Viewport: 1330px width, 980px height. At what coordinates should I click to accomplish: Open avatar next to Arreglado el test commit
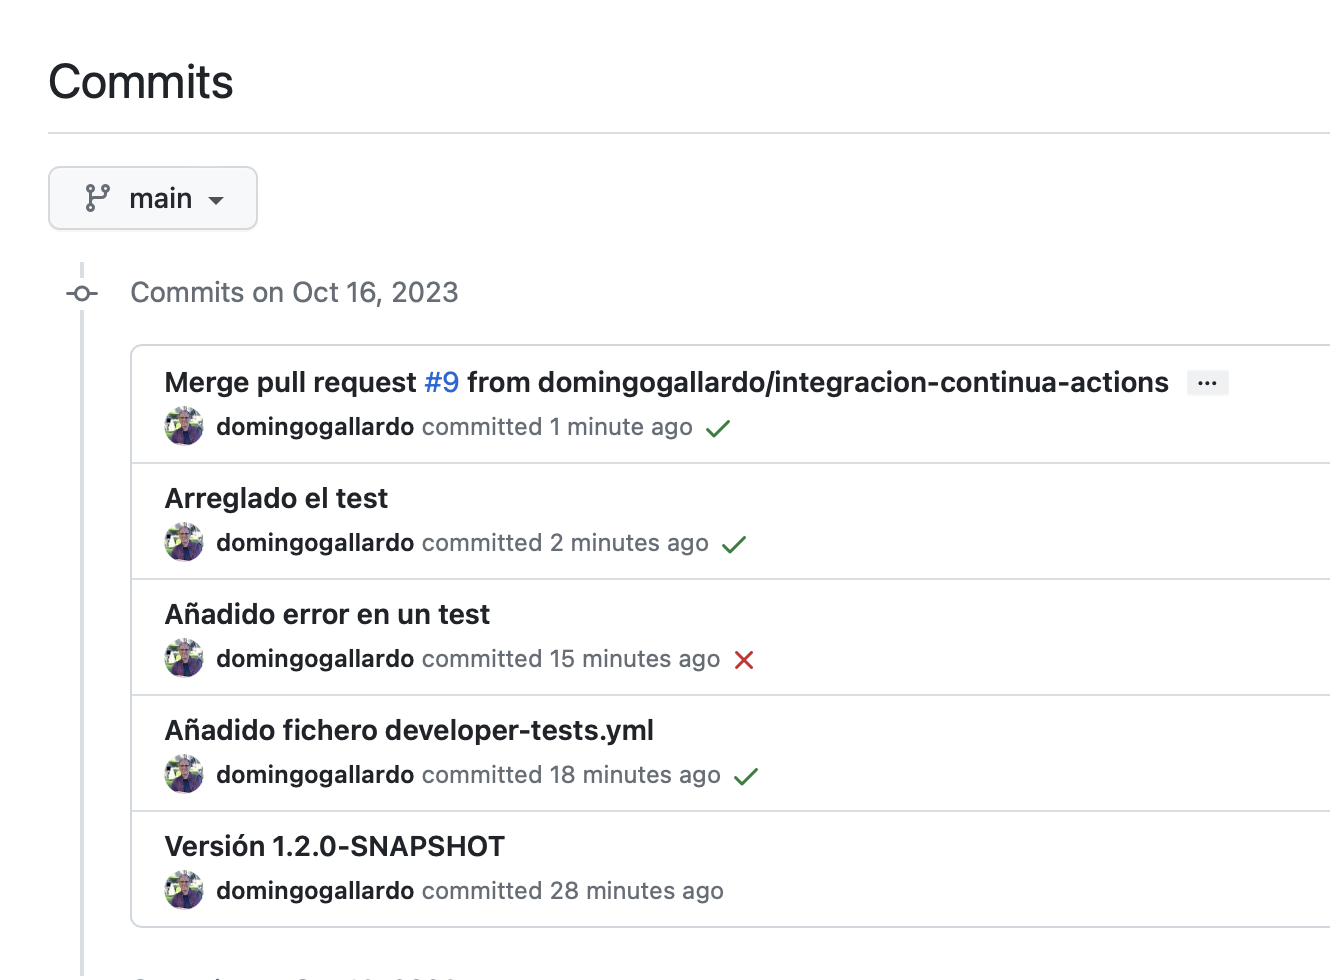(x=184, y=542)
